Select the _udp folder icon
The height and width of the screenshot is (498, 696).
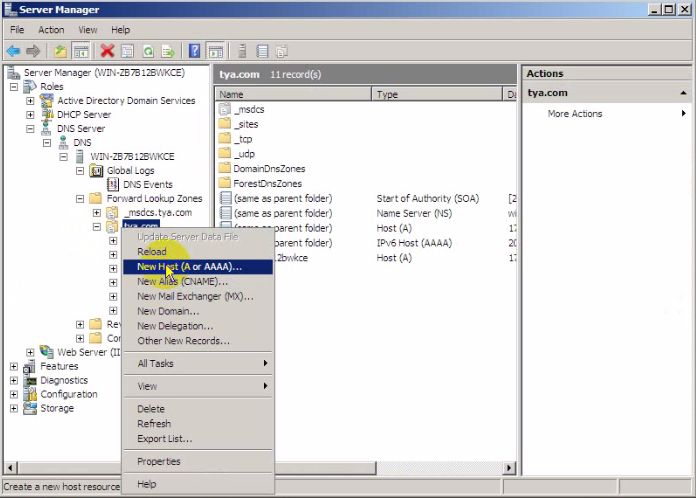click(225, 154)
